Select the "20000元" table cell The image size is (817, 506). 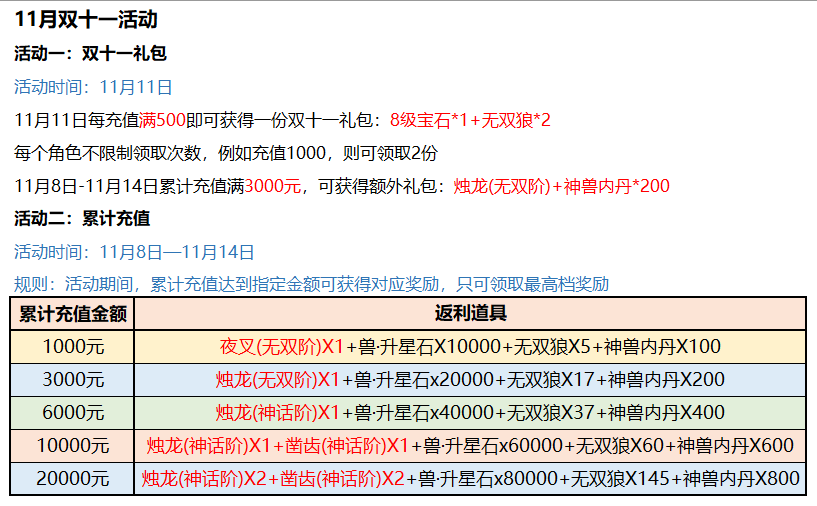point(73,479)
